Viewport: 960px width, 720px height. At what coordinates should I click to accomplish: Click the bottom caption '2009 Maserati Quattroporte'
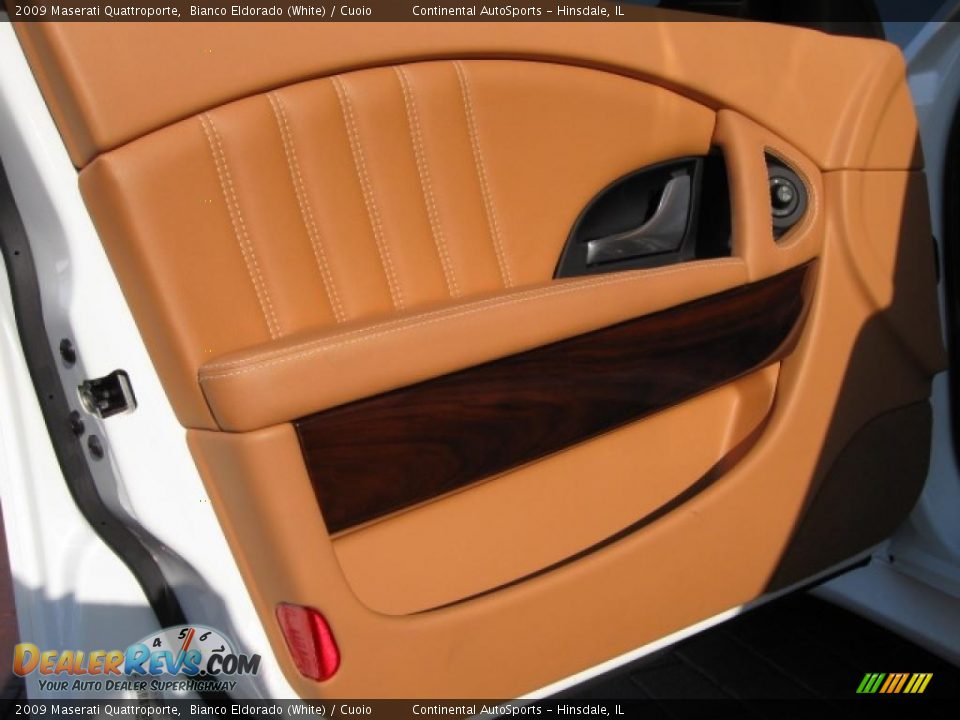(97, 710)
